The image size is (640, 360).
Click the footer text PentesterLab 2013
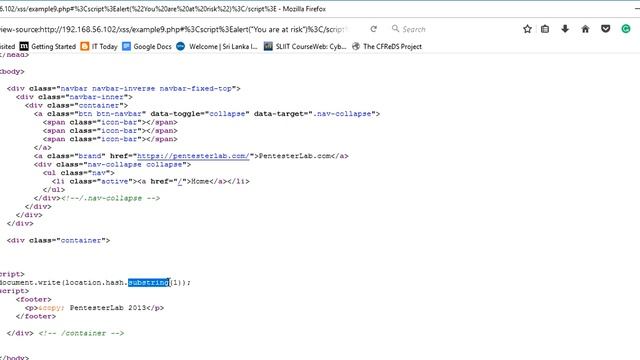pos(108,308)
